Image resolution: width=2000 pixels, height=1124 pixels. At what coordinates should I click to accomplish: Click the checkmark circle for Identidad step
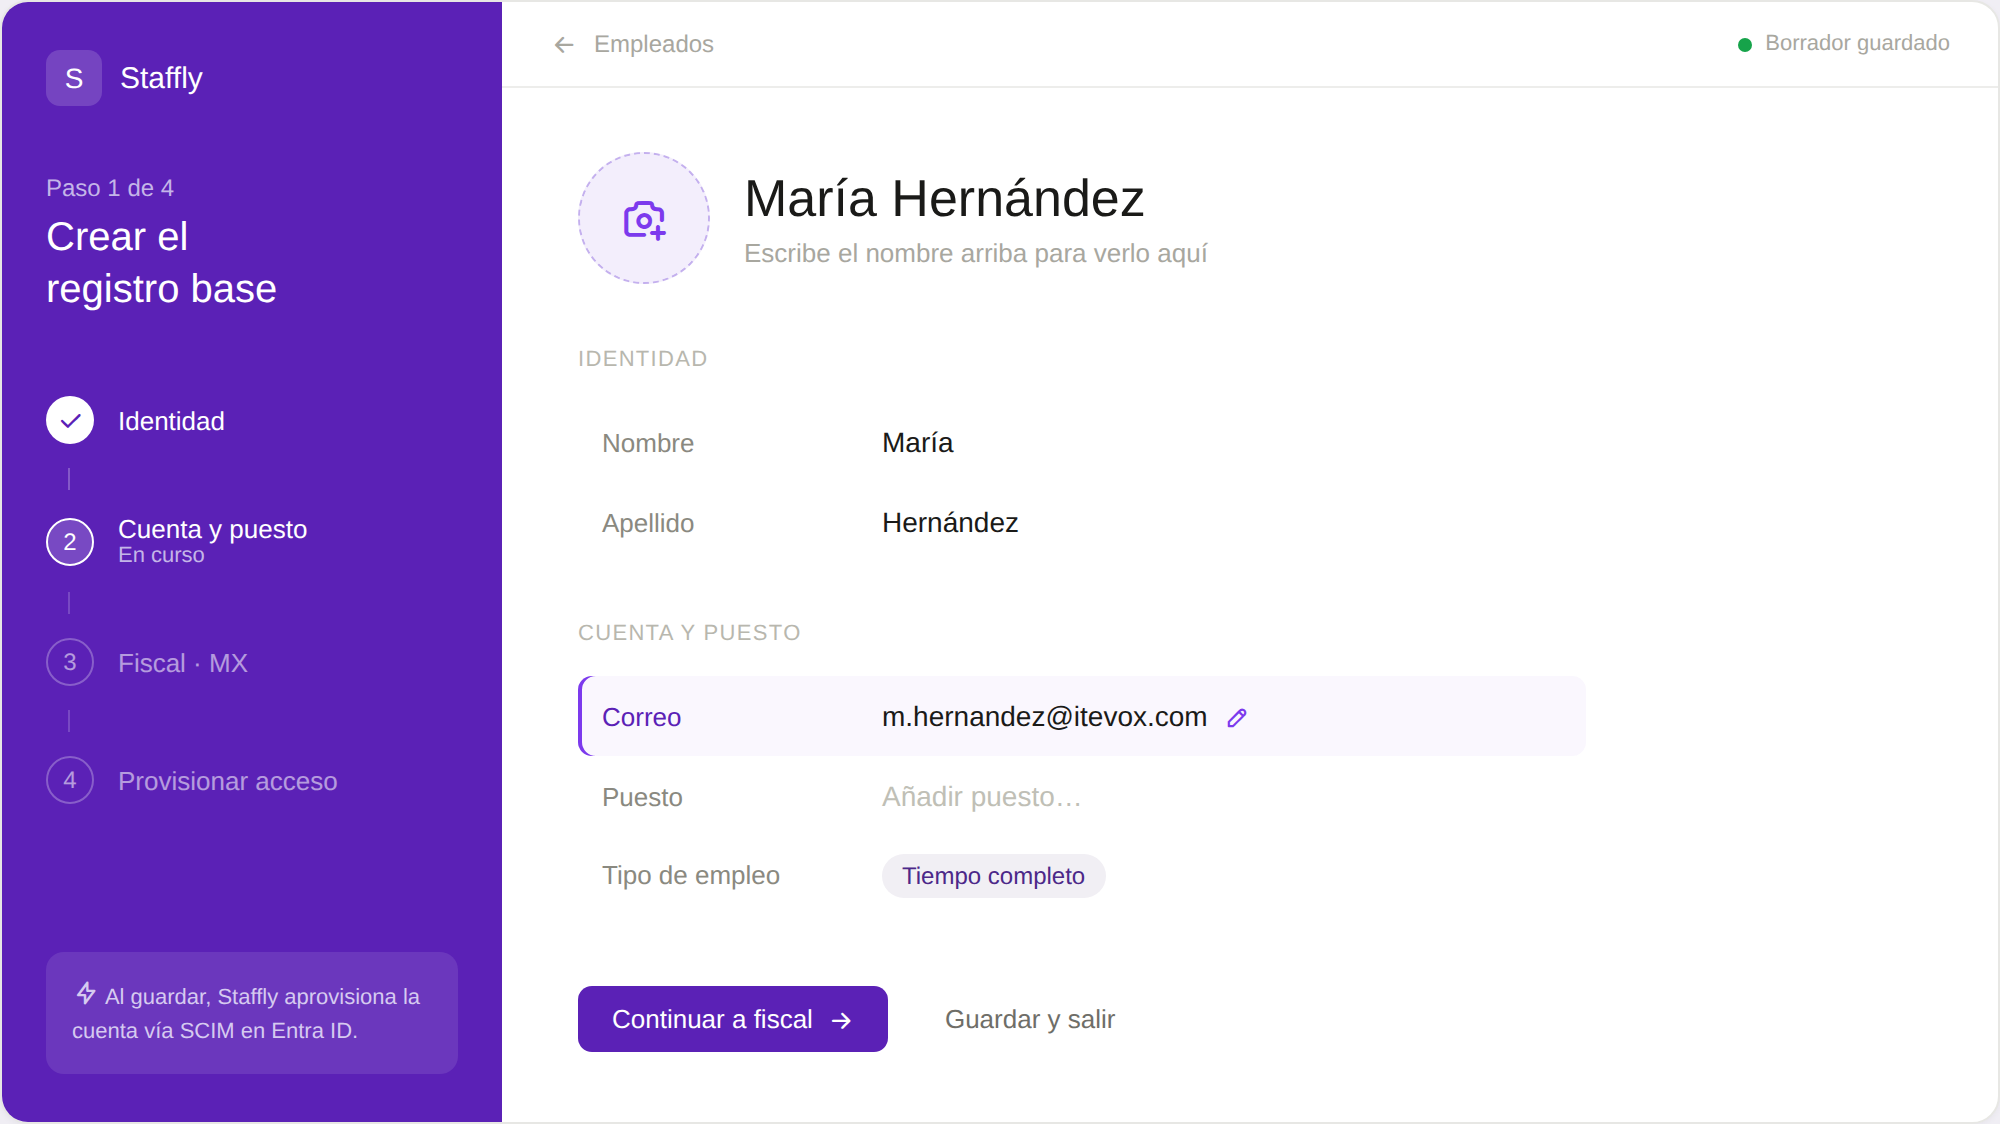pyautogui.click(x=70, y=421)
